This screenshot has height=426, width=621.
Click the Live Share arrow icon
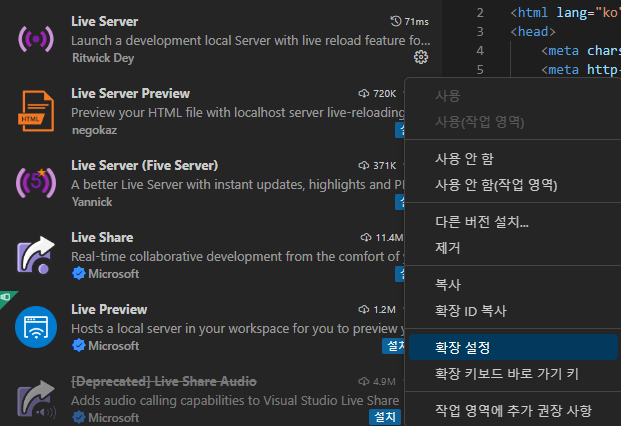[36, 255]
